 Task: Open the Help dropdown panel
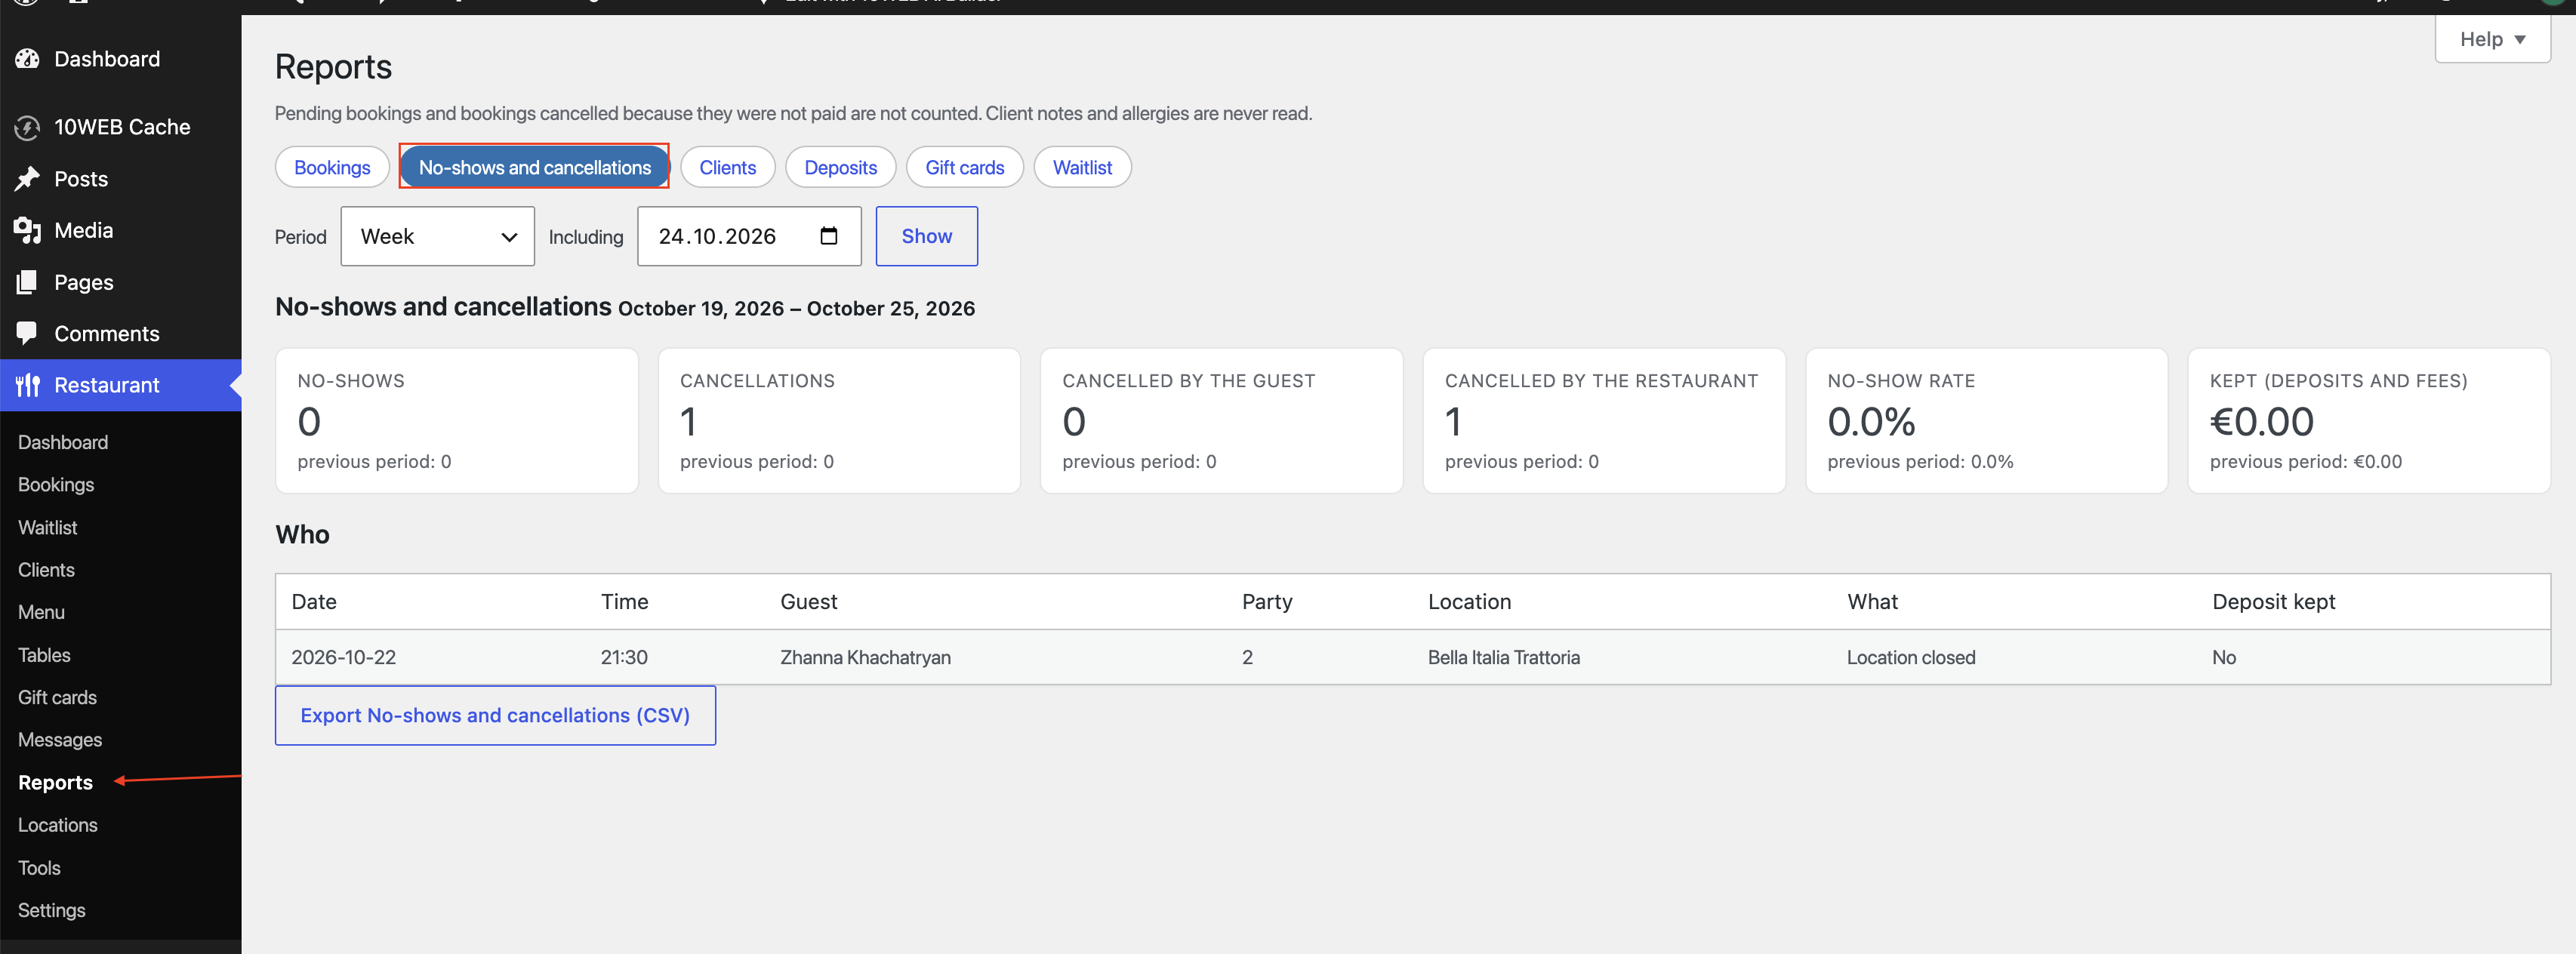(x=2491, y=39)
